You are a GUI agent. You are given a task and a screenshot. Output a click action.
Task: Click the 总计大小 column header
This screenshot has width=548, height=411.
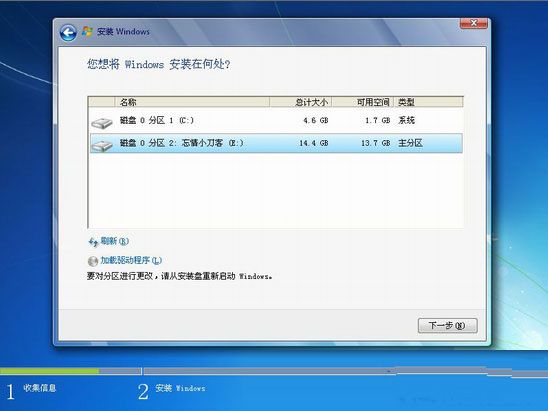coord(301,102)
